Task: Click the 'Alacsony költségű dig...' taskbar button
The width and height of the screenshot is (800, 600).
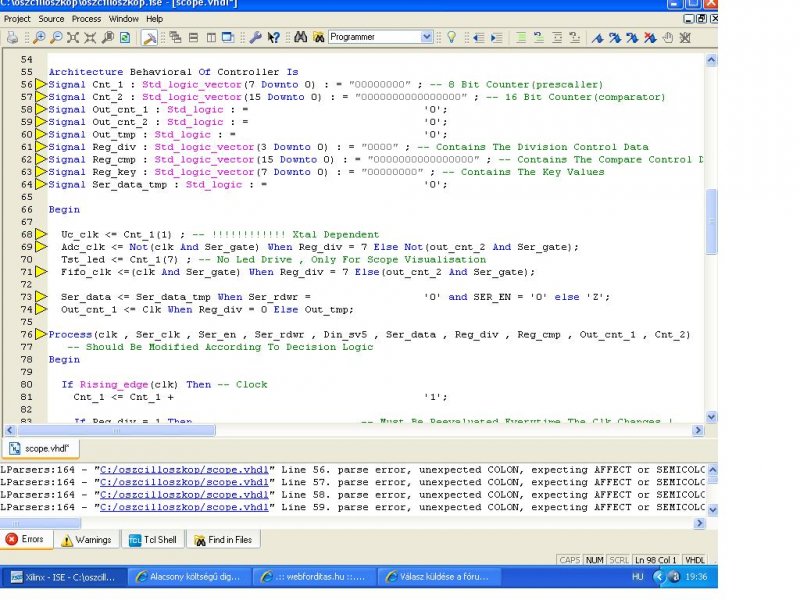Action: (x=188, y=577)
